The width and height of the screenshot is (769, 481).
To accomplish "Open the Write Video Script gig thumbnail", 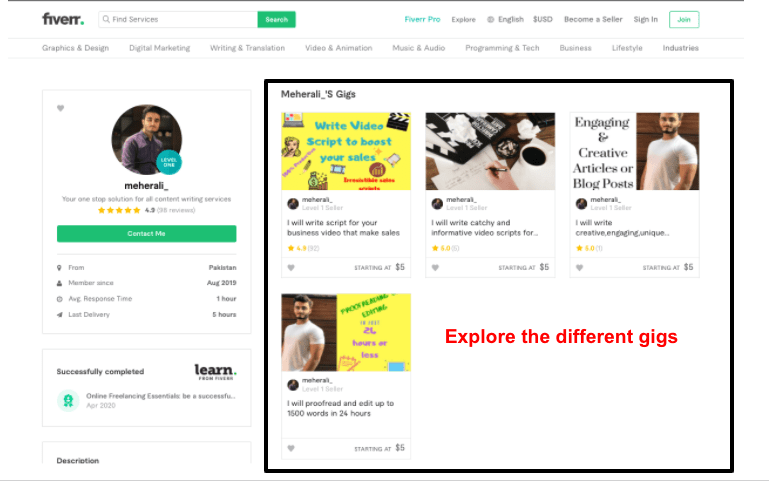I will pyautogui.click(x=346, y=151).
